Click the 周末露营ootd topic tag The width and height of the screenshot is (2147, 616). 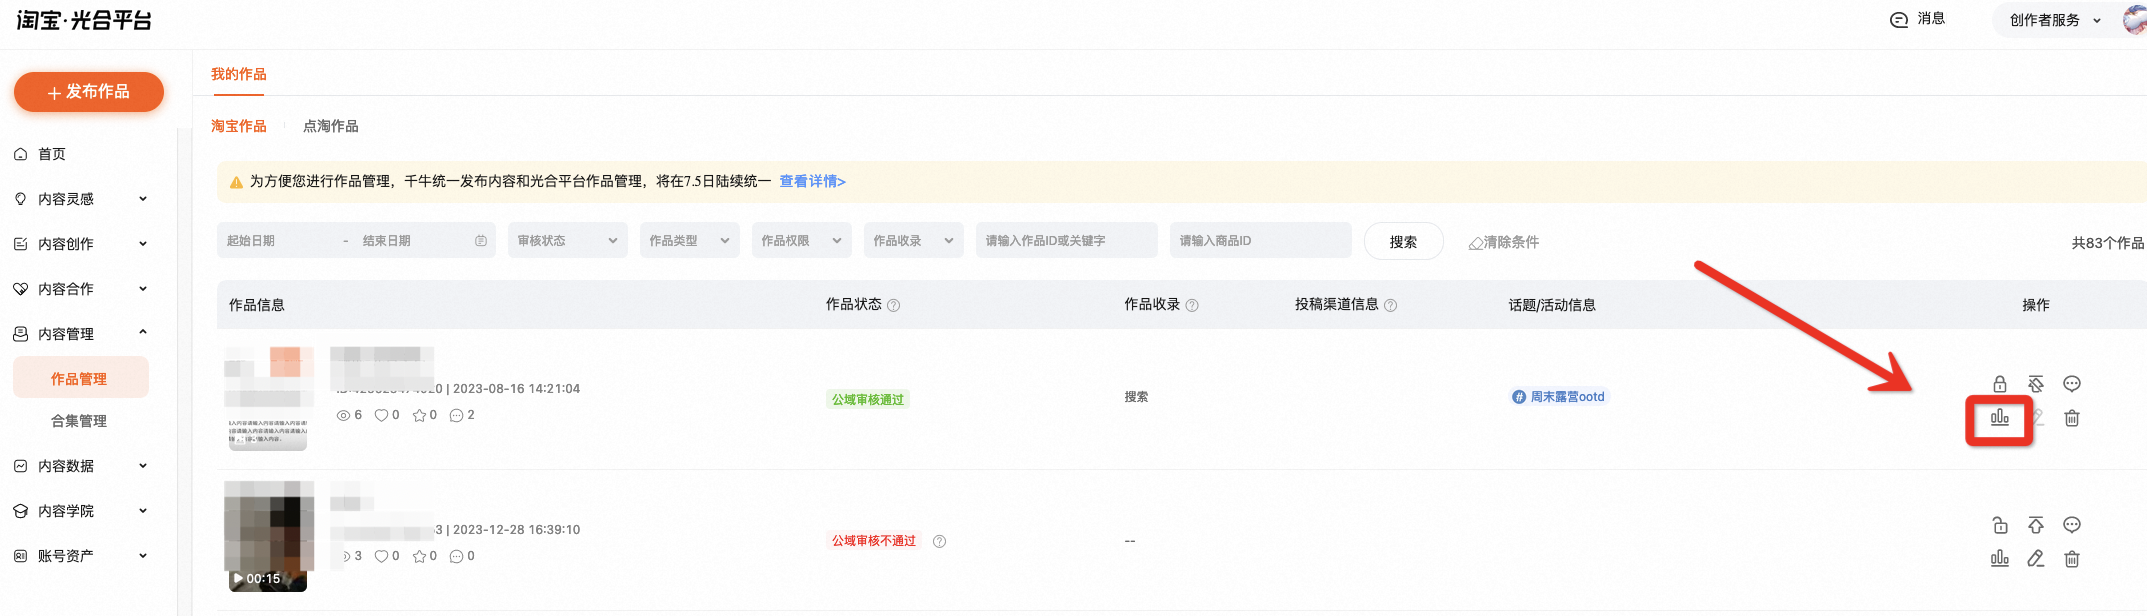click(1558, 397)
